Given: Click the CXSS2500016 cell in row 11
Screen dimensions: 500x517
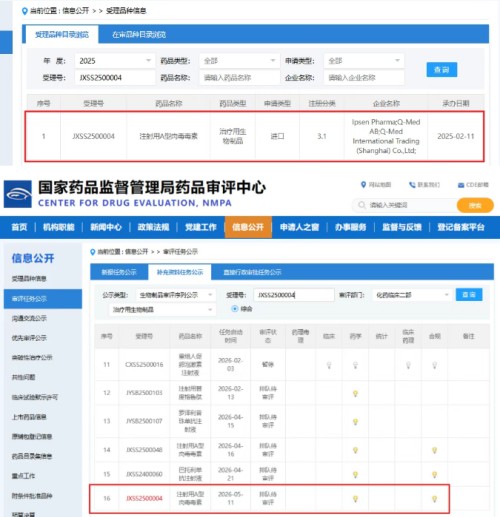Looking at the screenshot, I should [144, 365].
